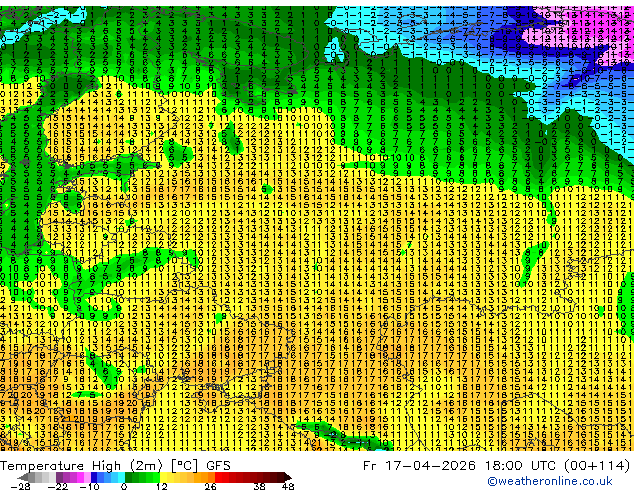The height and width of the screenshot is (490, 634).
Task: Click the '12' label on the color scale
Action: coord(162,486)
